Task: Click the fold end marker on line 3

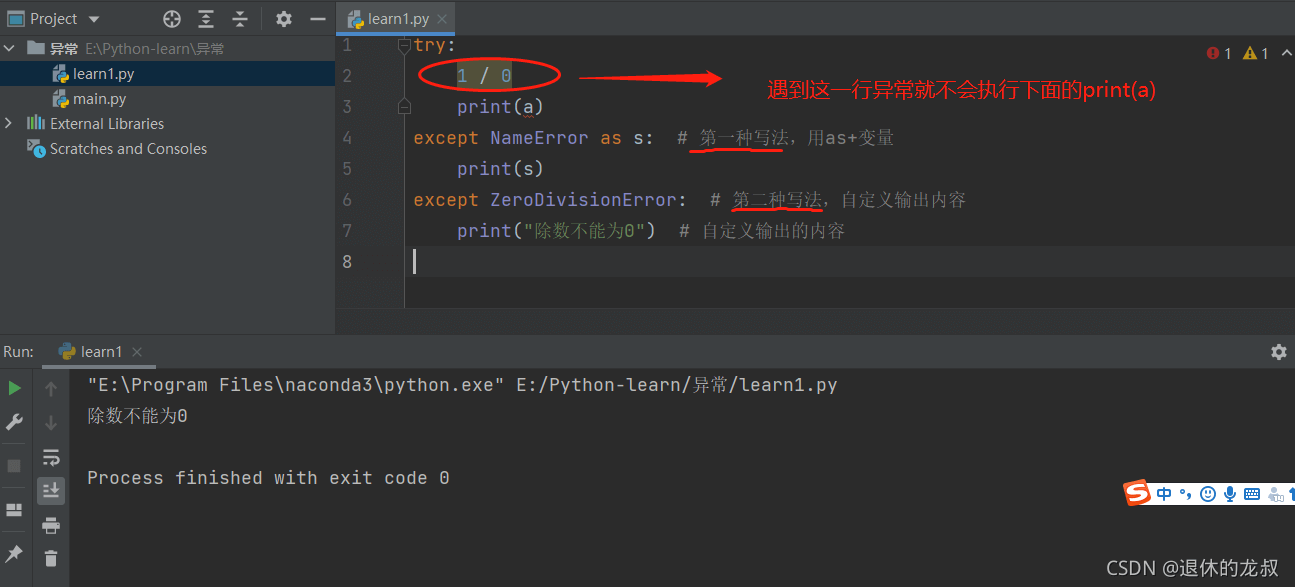Action: coord(404,106)
